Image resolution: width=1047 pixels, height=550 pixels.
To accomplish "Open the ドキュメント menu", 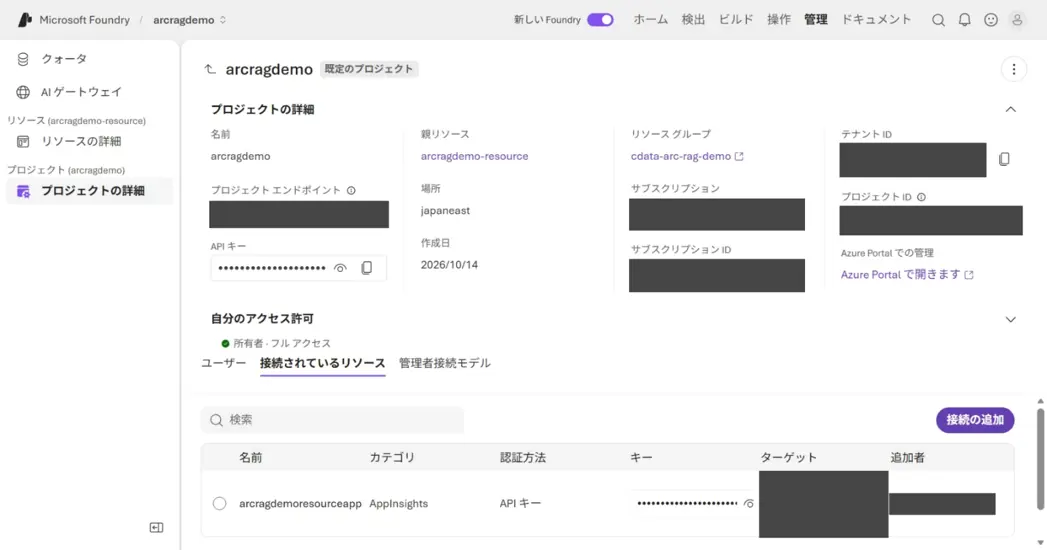I will click(x=876, y=19).
